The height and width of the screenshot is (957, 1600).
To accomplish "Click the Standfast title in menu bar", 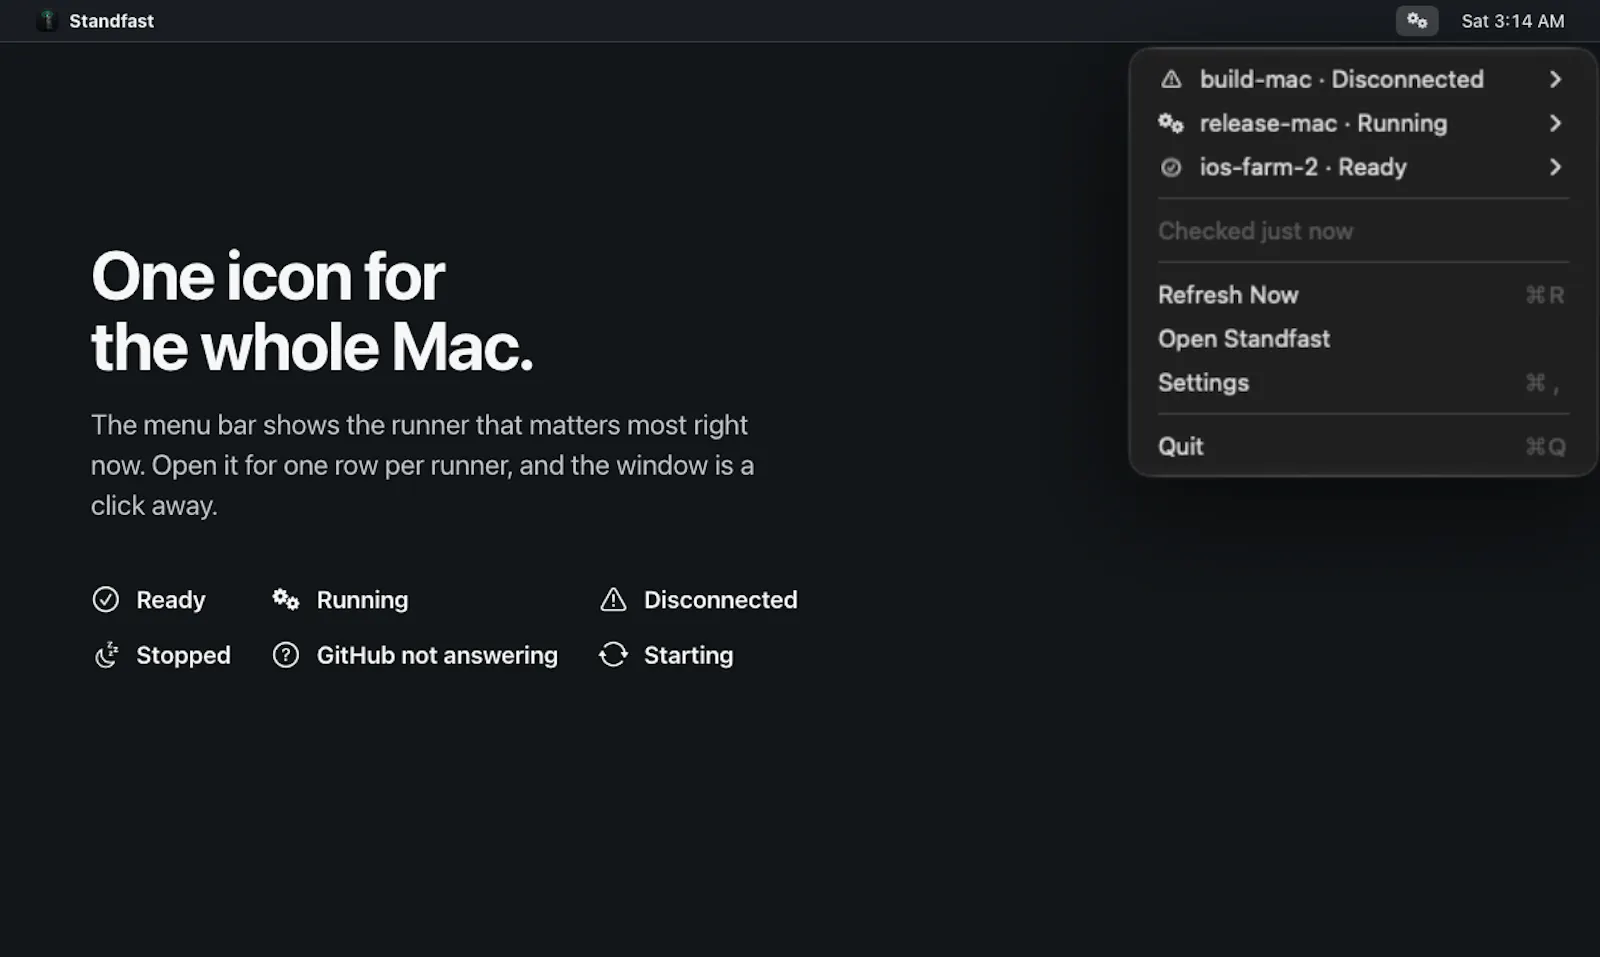I will 111,21.
